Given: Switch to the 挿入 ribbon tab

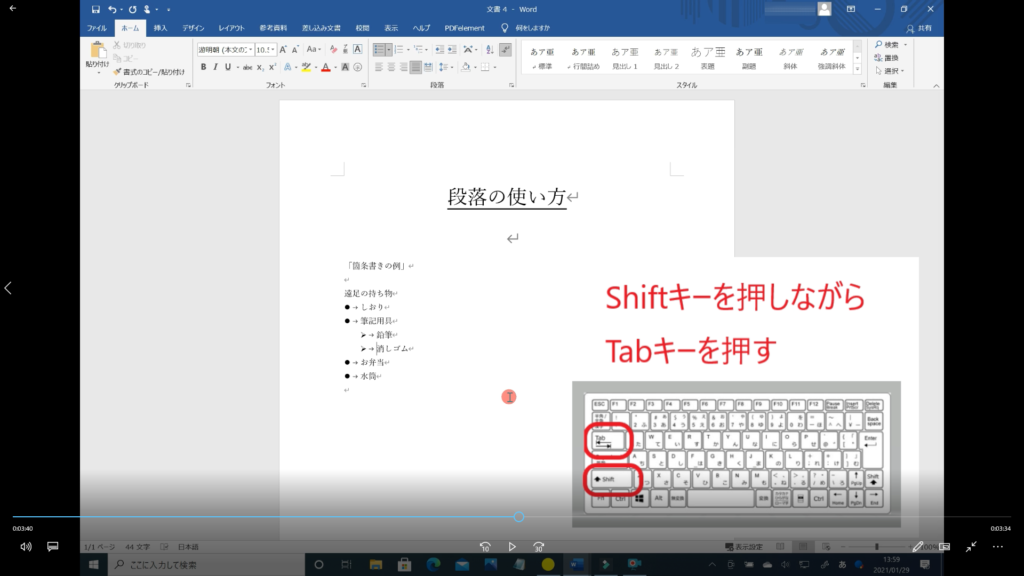Looking at the screenshot, I should pyautogui.click(x=160, y=27).
